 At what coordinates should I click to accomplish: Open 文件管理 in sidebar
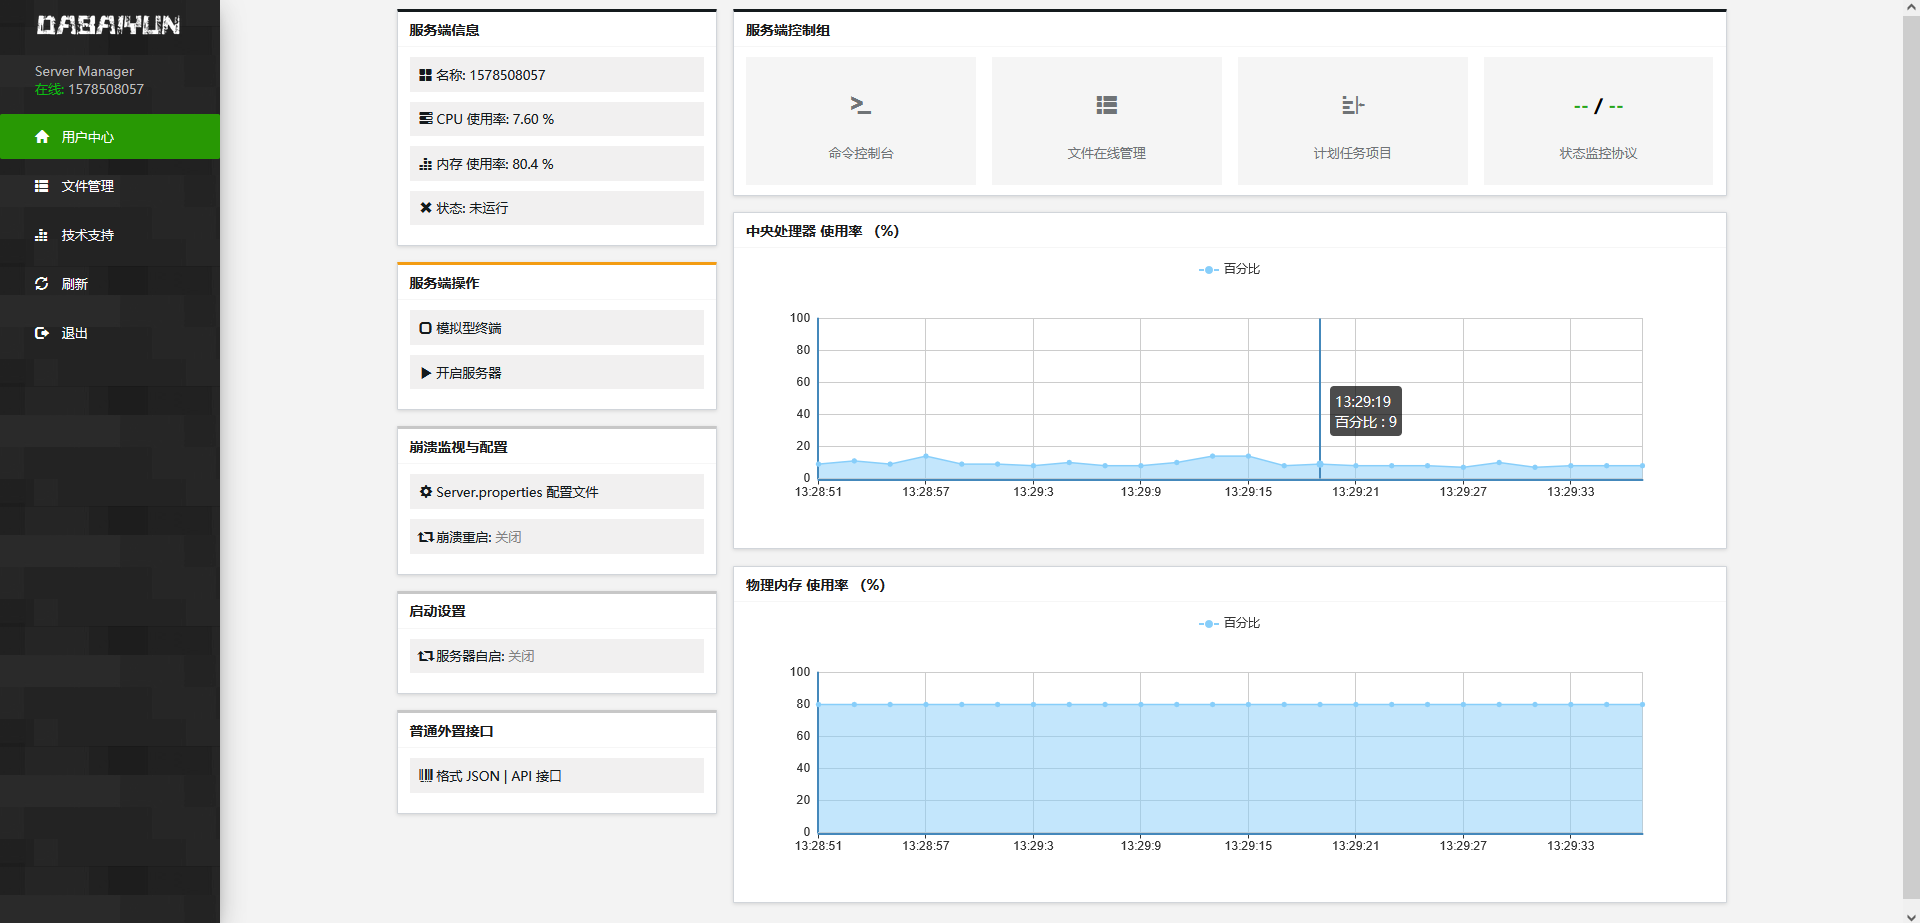(110, 186)
